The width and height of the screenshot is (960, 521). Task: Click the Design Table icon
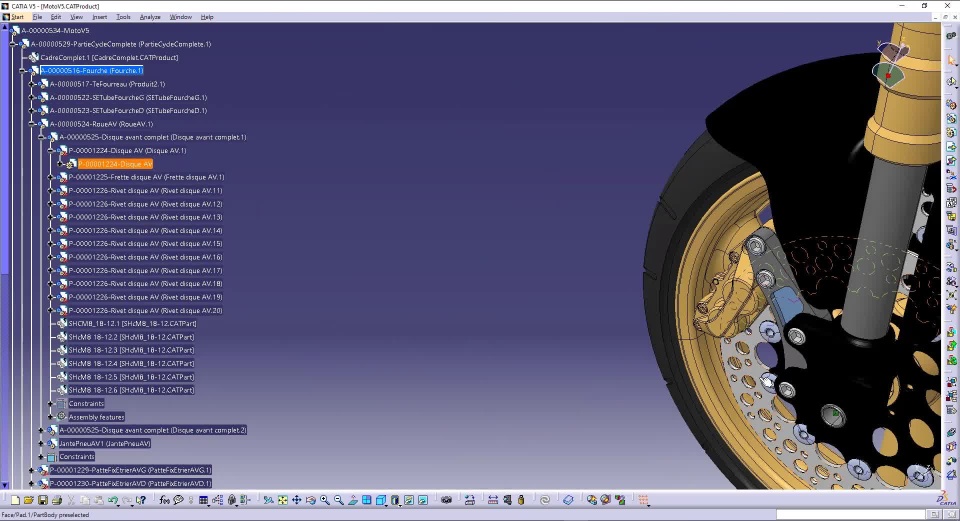[x=203, y=500]
